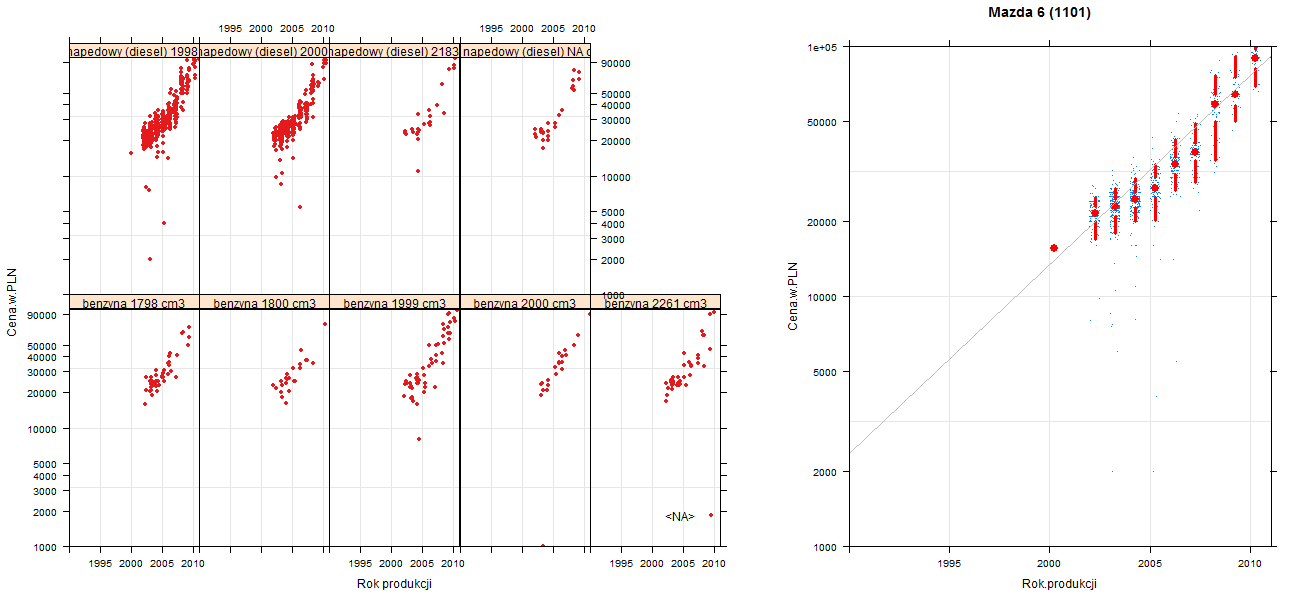Click the "Cena w PLN" label of the panel grid
Image resolution: width=1300 pixels, height=600 pixels.
pos(12,304)
